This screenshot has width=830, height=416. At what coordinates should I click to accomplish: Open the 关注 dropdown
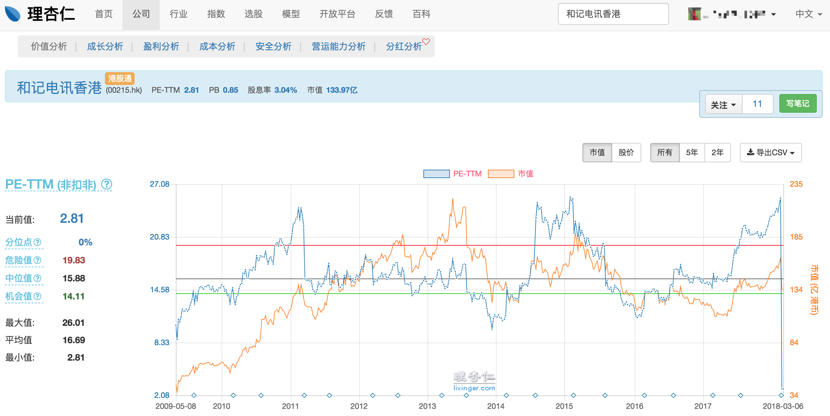(723, 104)
